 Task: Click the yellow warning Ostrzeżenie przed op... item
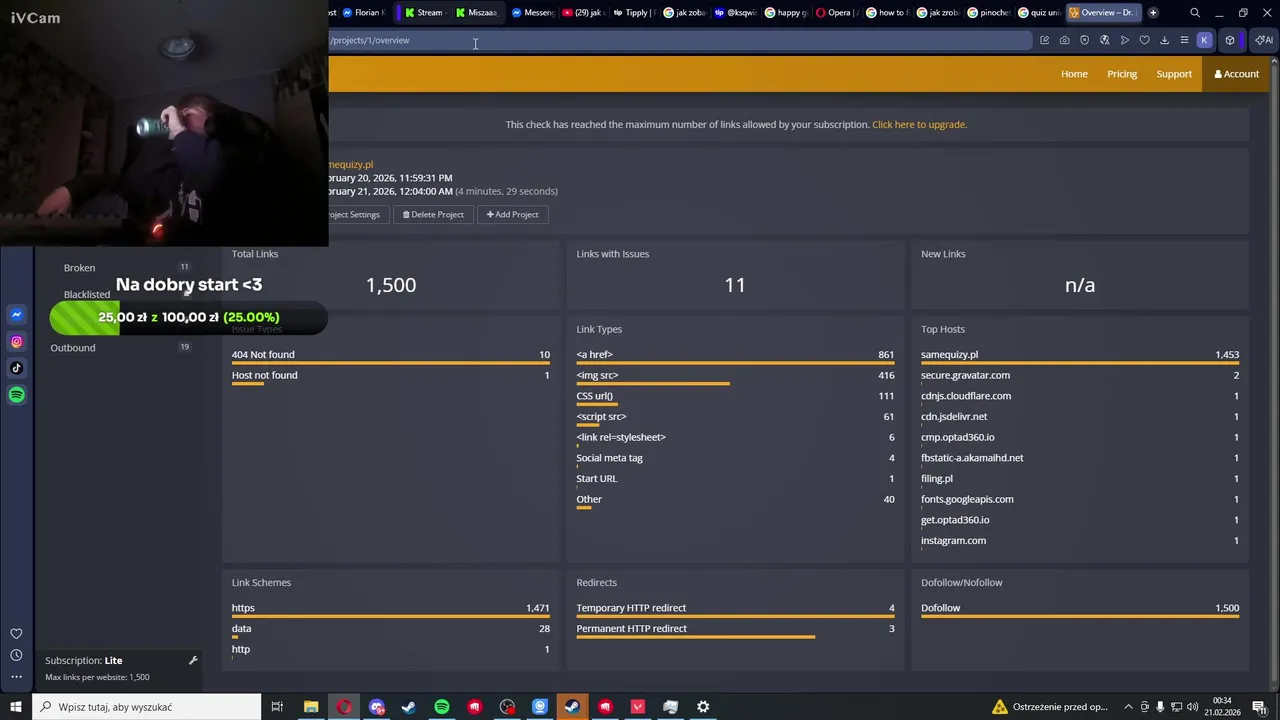(x=1050, y=707)
